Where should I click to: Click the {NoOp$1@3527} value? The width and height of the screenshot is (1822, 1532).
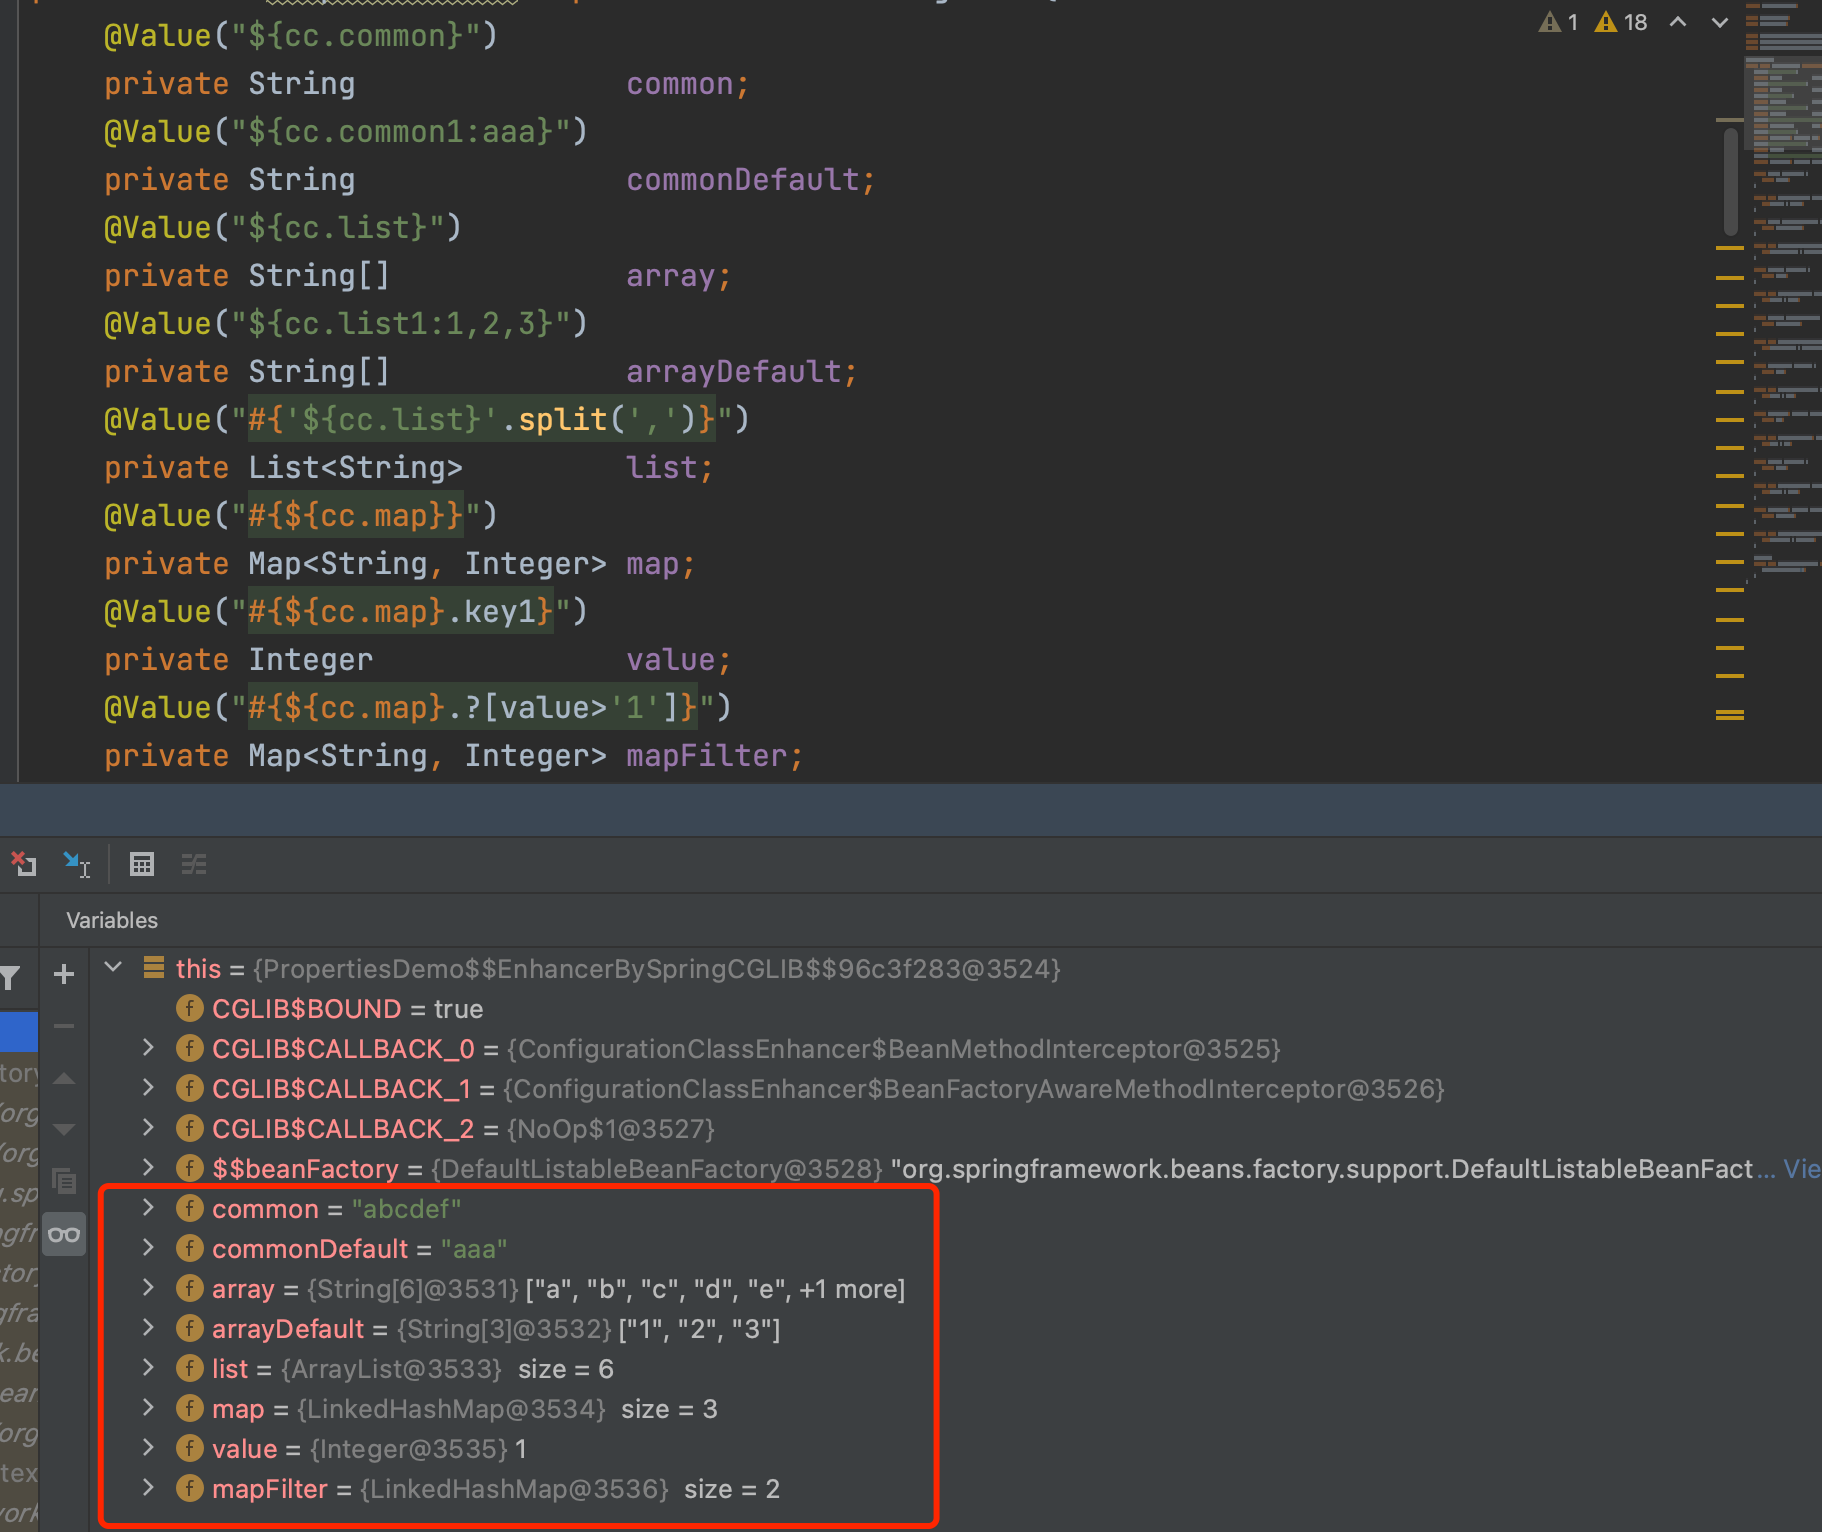pos(611,1129)
